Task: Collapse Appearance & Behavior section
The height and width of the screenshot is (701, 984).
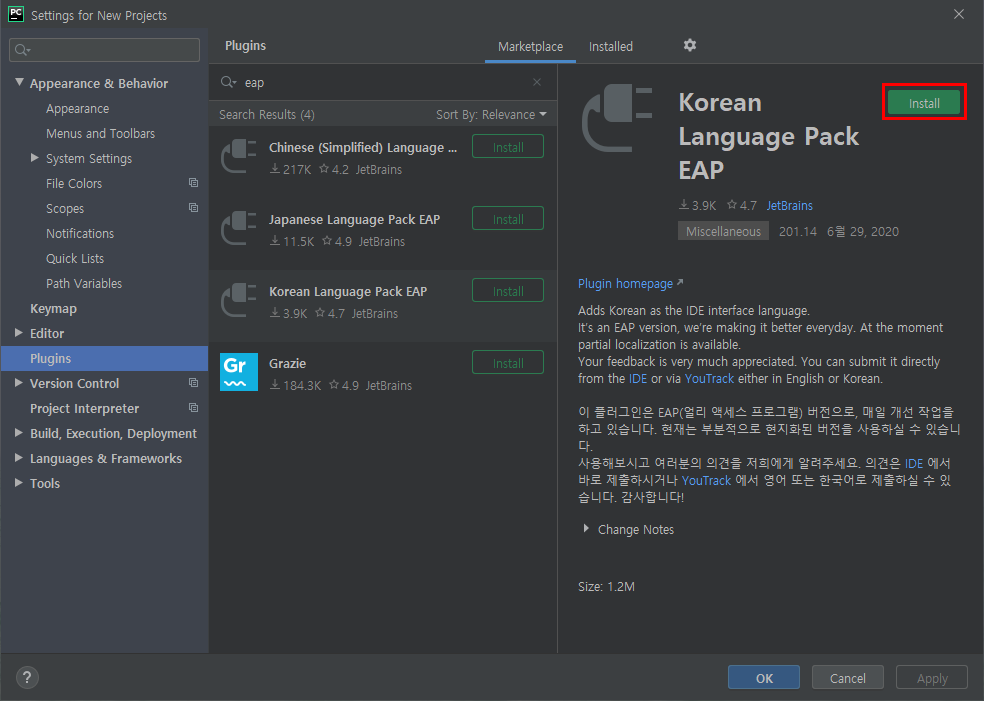Action: pyautogui.click(x=19, y=82)
